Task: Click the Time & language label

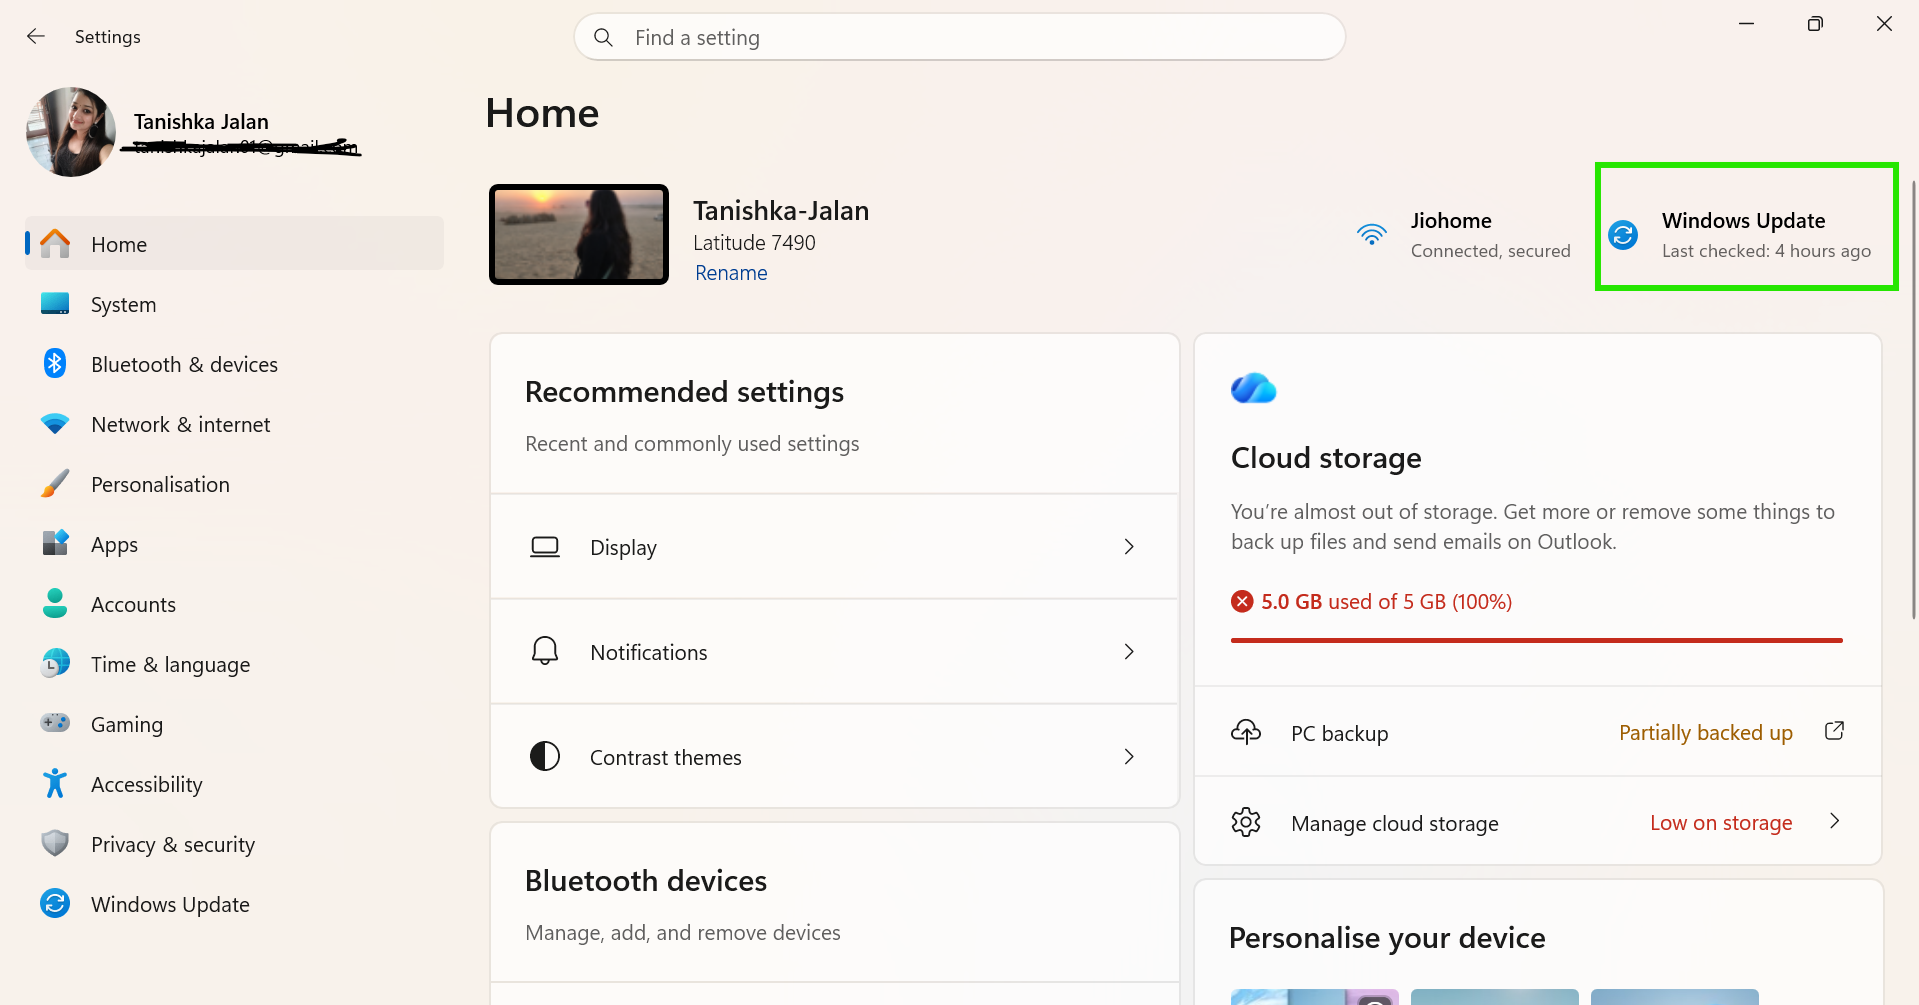Action: pos(170,665)
